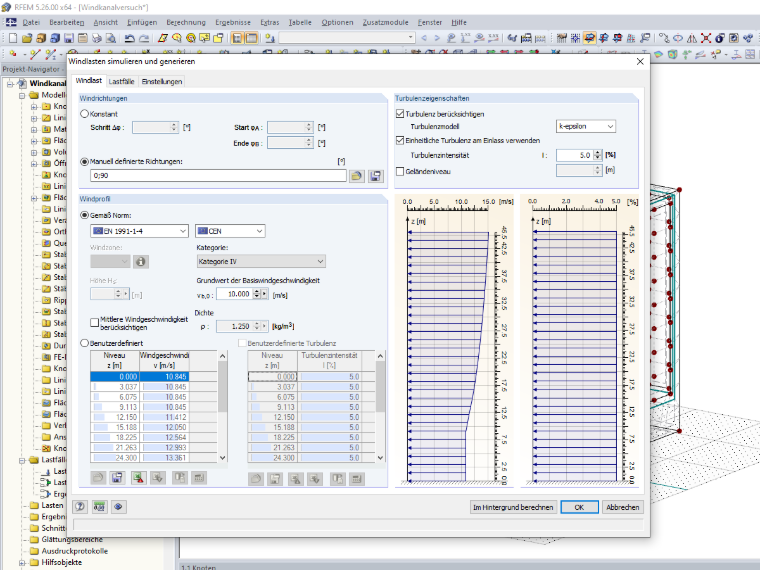Viewport: 760px width, 570px height.
Task: Select the 0.000 level cell in velocity table
Action: 115,377
